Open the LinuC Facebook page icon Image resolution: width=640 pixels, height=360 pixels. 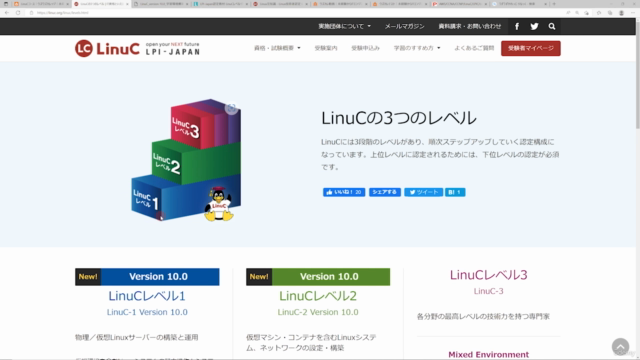[517, 26]
